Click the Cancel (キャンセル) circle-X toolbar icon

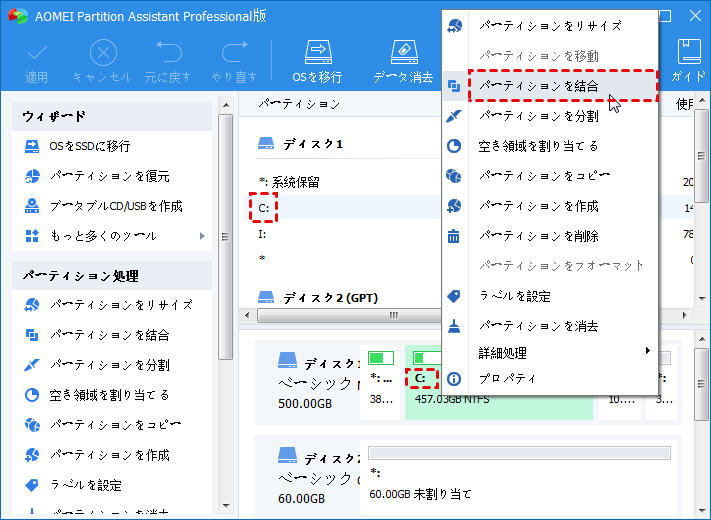point(103,53)
